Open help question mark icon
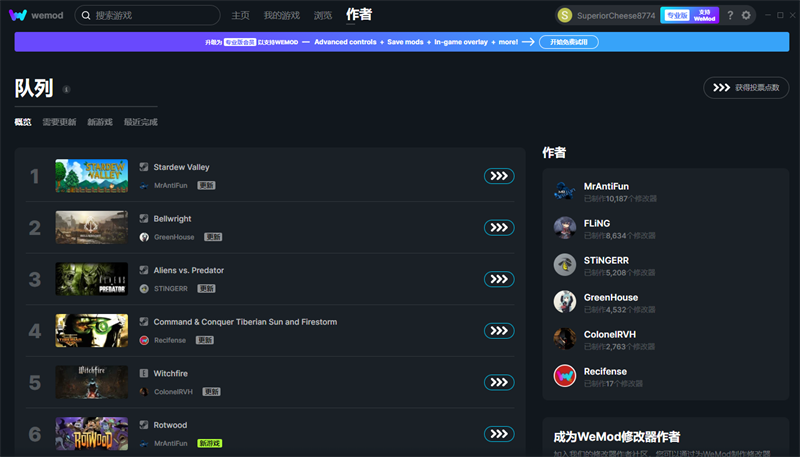This screenshot has height=457, width=800. click(x=730, y=15)
